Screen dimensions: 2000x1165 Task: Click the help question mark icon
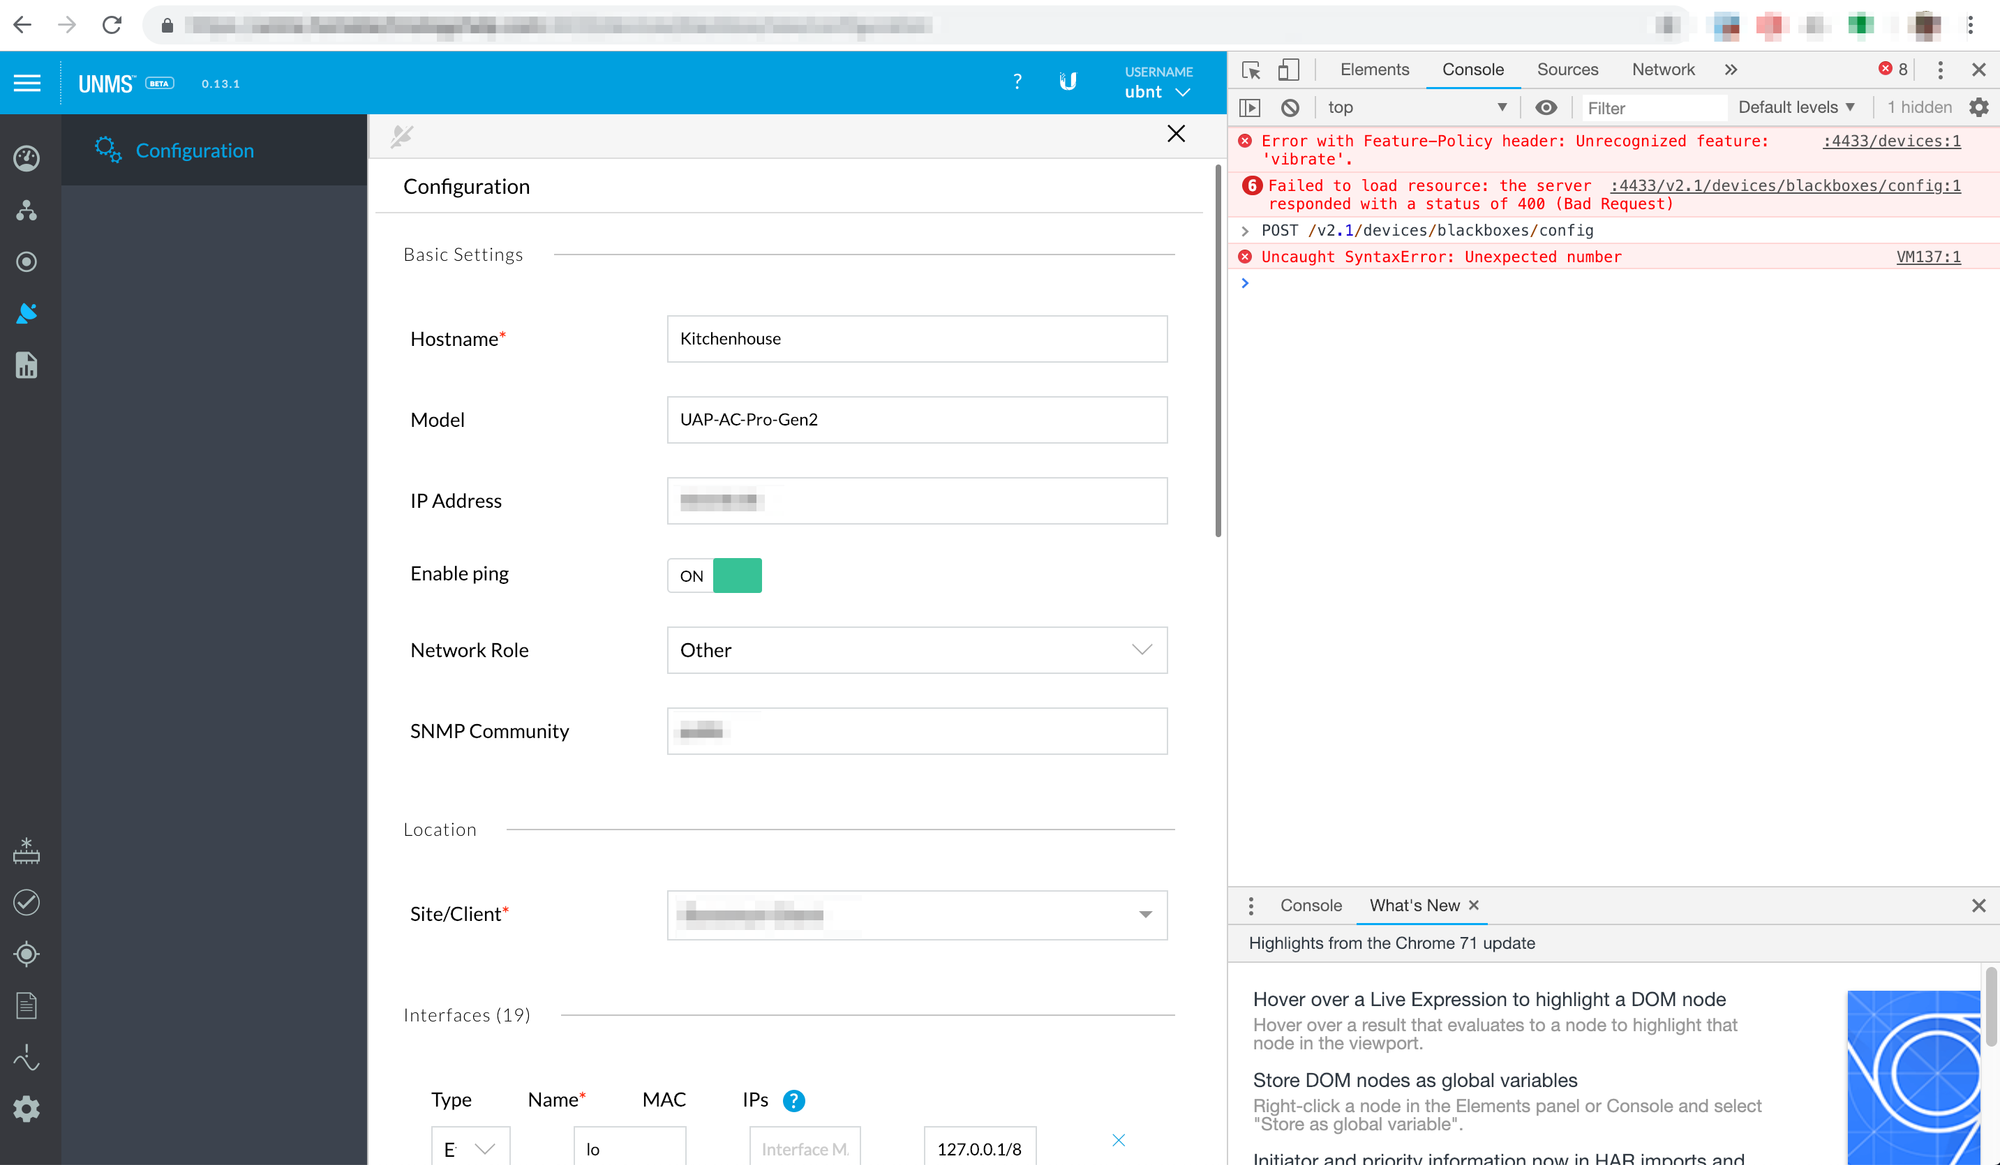coord(1017,82)
